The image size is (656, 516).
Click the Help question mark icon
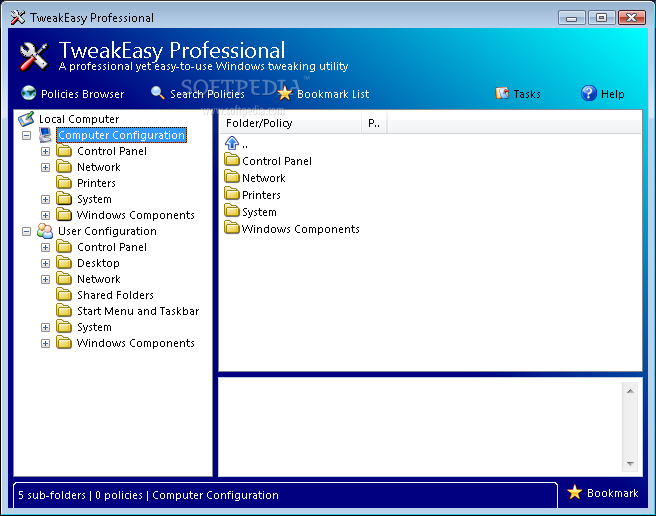coord(589,93)
